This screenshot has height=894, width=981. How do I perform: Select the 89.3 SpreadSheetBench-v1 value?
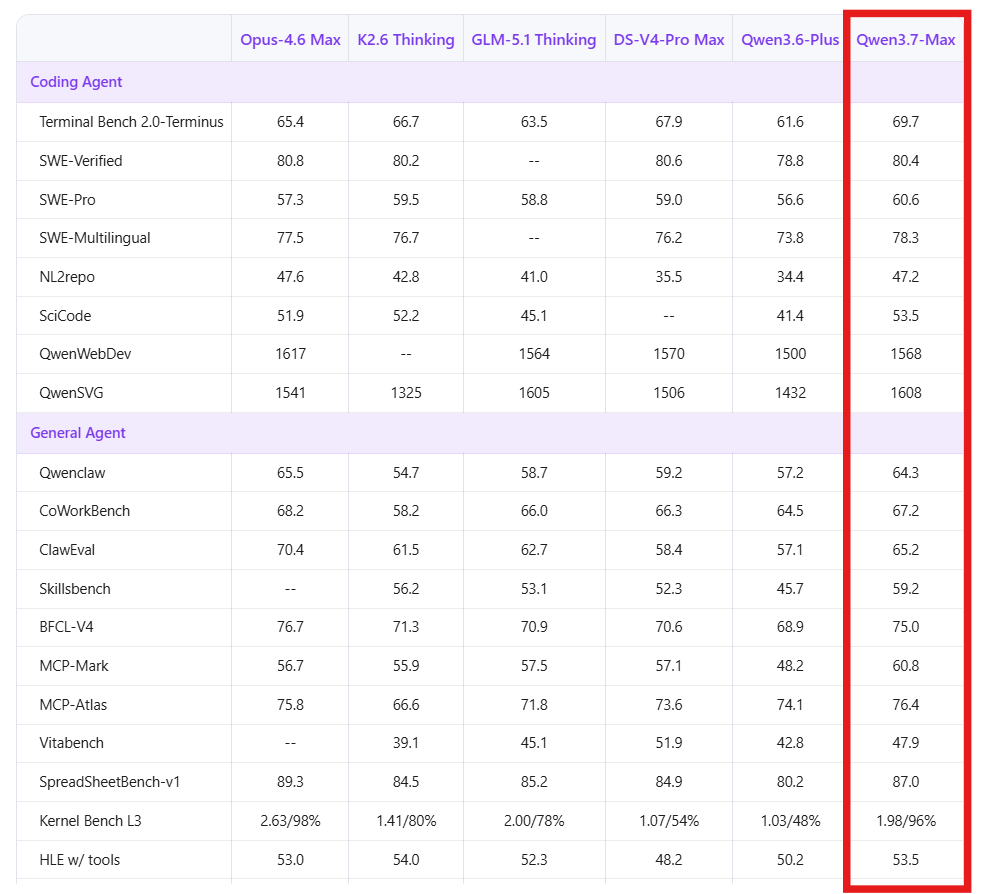(x=290, y=781)
